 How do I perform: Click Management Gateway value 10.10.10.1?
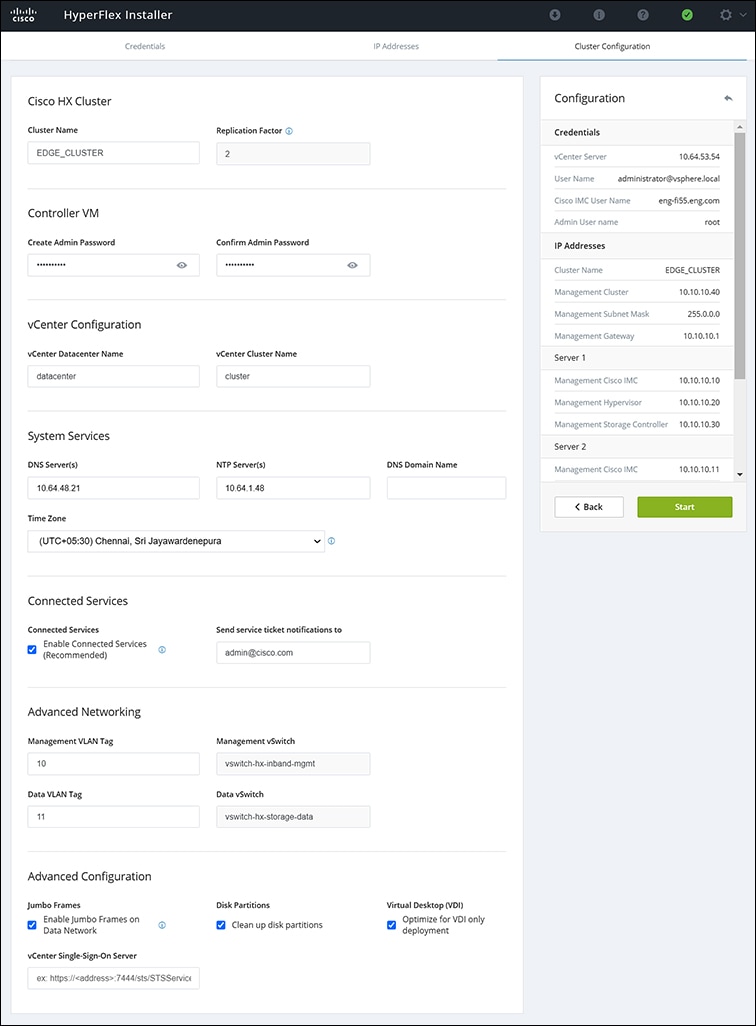[701, 336]
